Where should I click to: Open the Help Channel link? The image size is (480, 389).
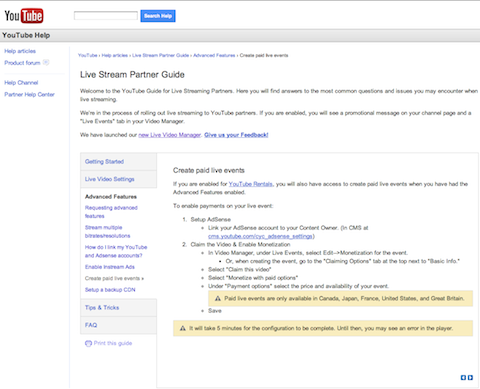click(21, 83)
